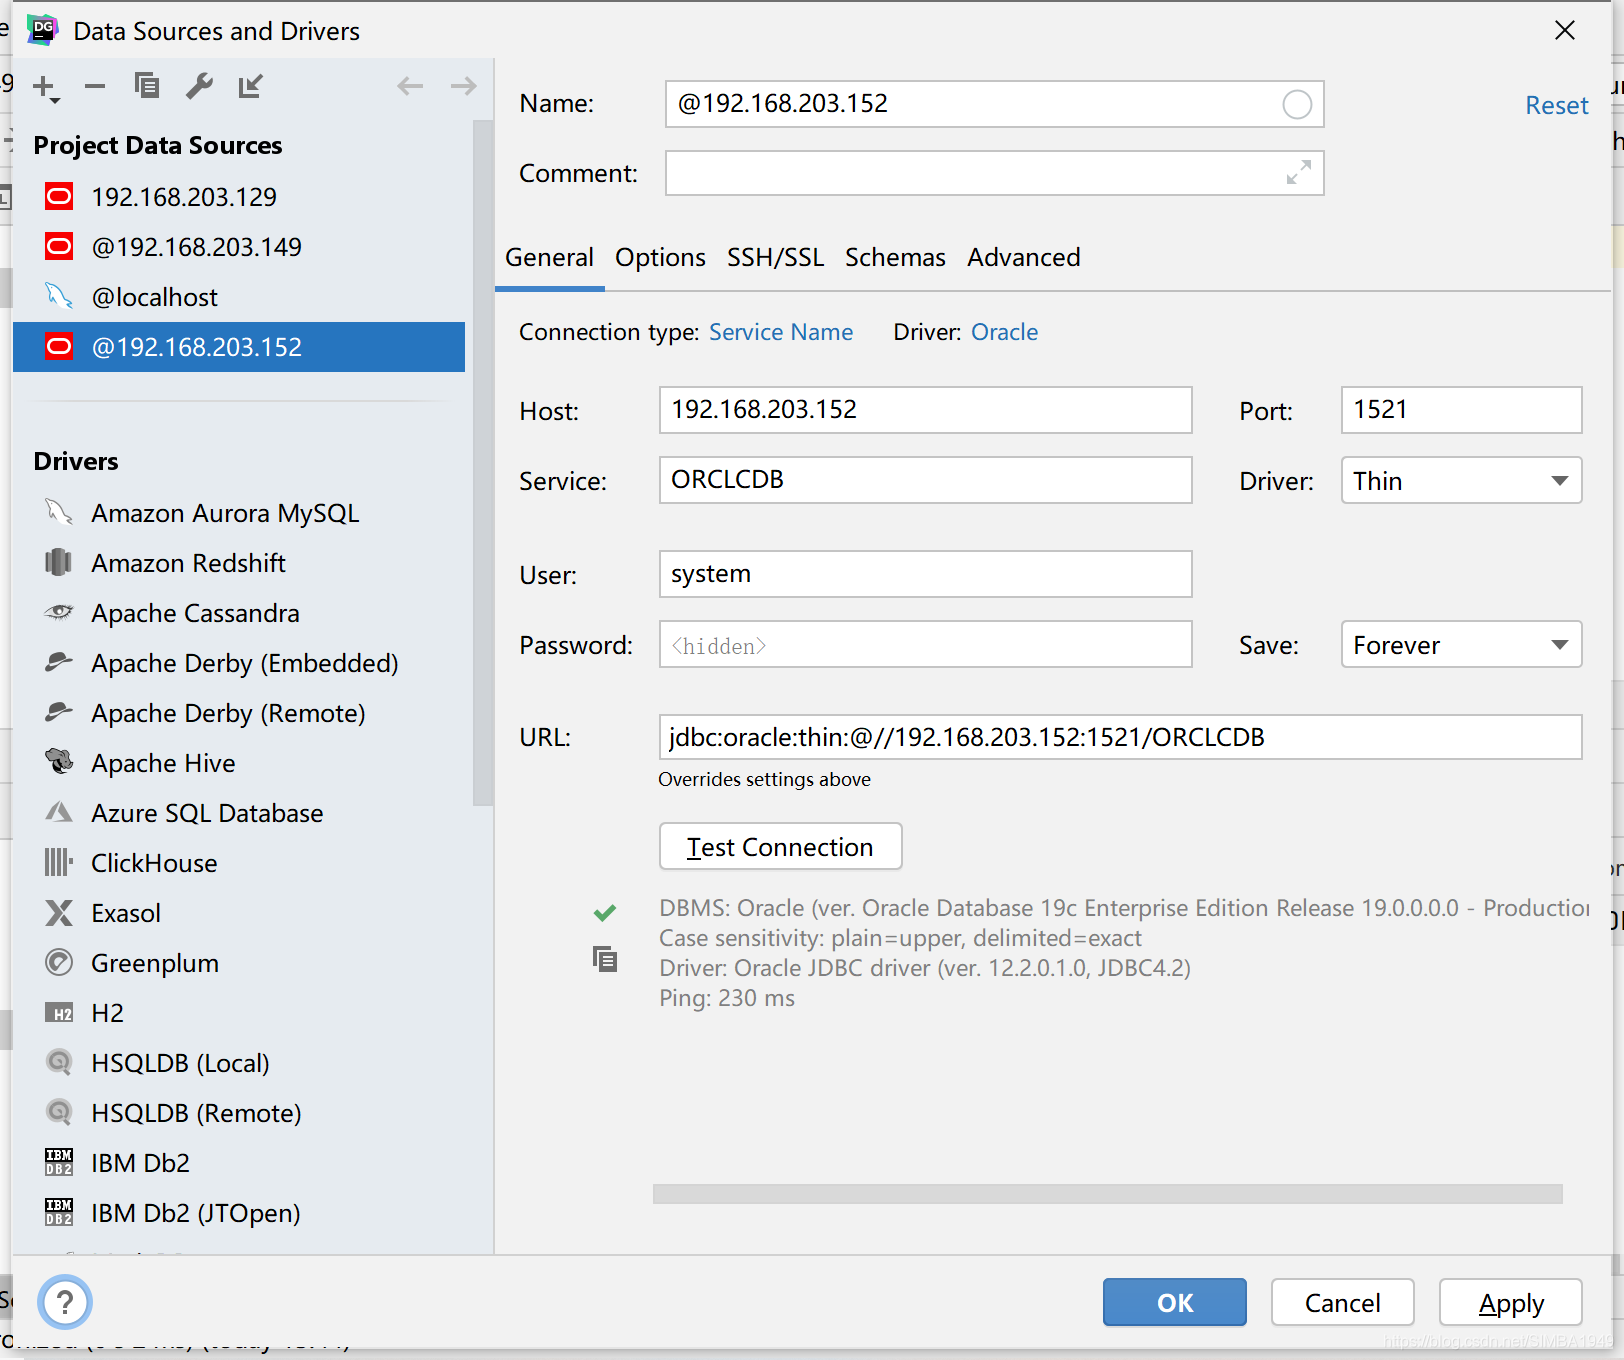Go forward with the right arrow
Screen dimensions: 1624x1360
tap(463, 87)
